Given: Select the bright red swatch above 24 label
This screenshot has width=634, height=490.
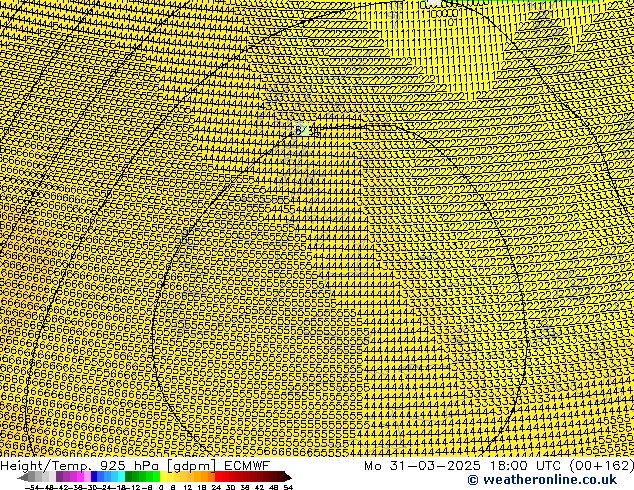Looking at the screenshot, I should click(x=218, y=477).
